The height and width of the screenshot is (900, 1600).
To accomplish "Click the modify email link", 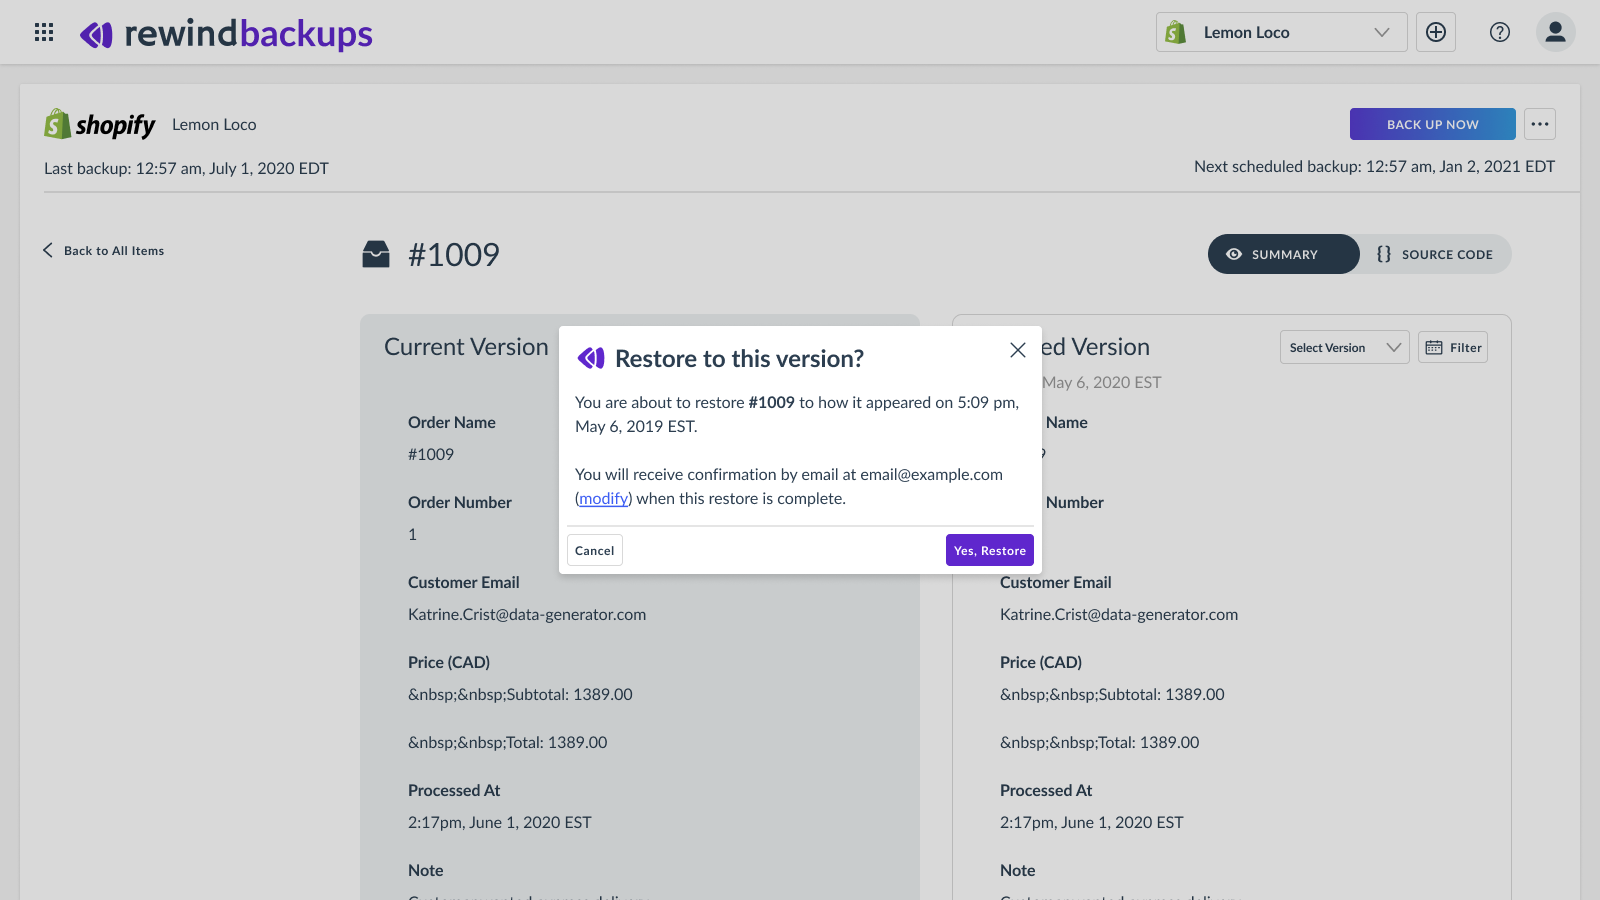I will (604, 499).
